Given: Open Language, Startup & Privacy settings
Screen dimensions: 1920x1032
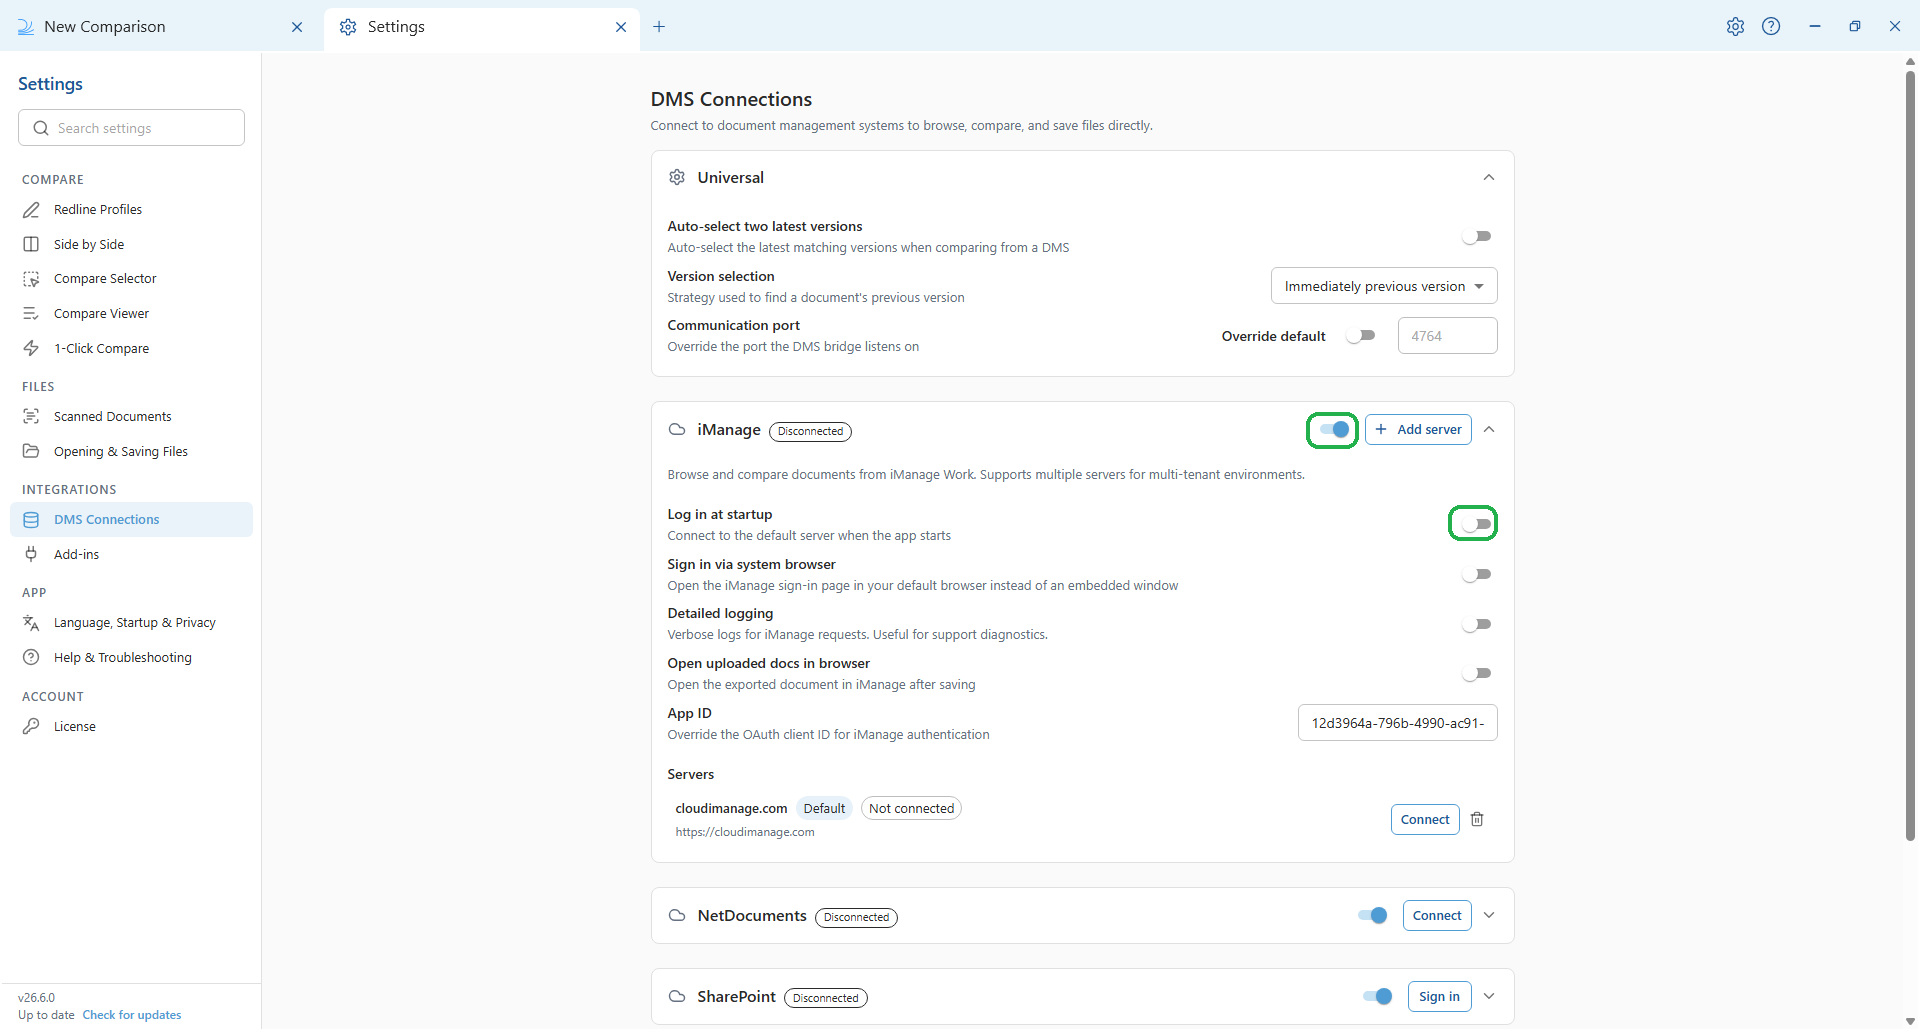Looking at the screenshot, I should point(131,623).
